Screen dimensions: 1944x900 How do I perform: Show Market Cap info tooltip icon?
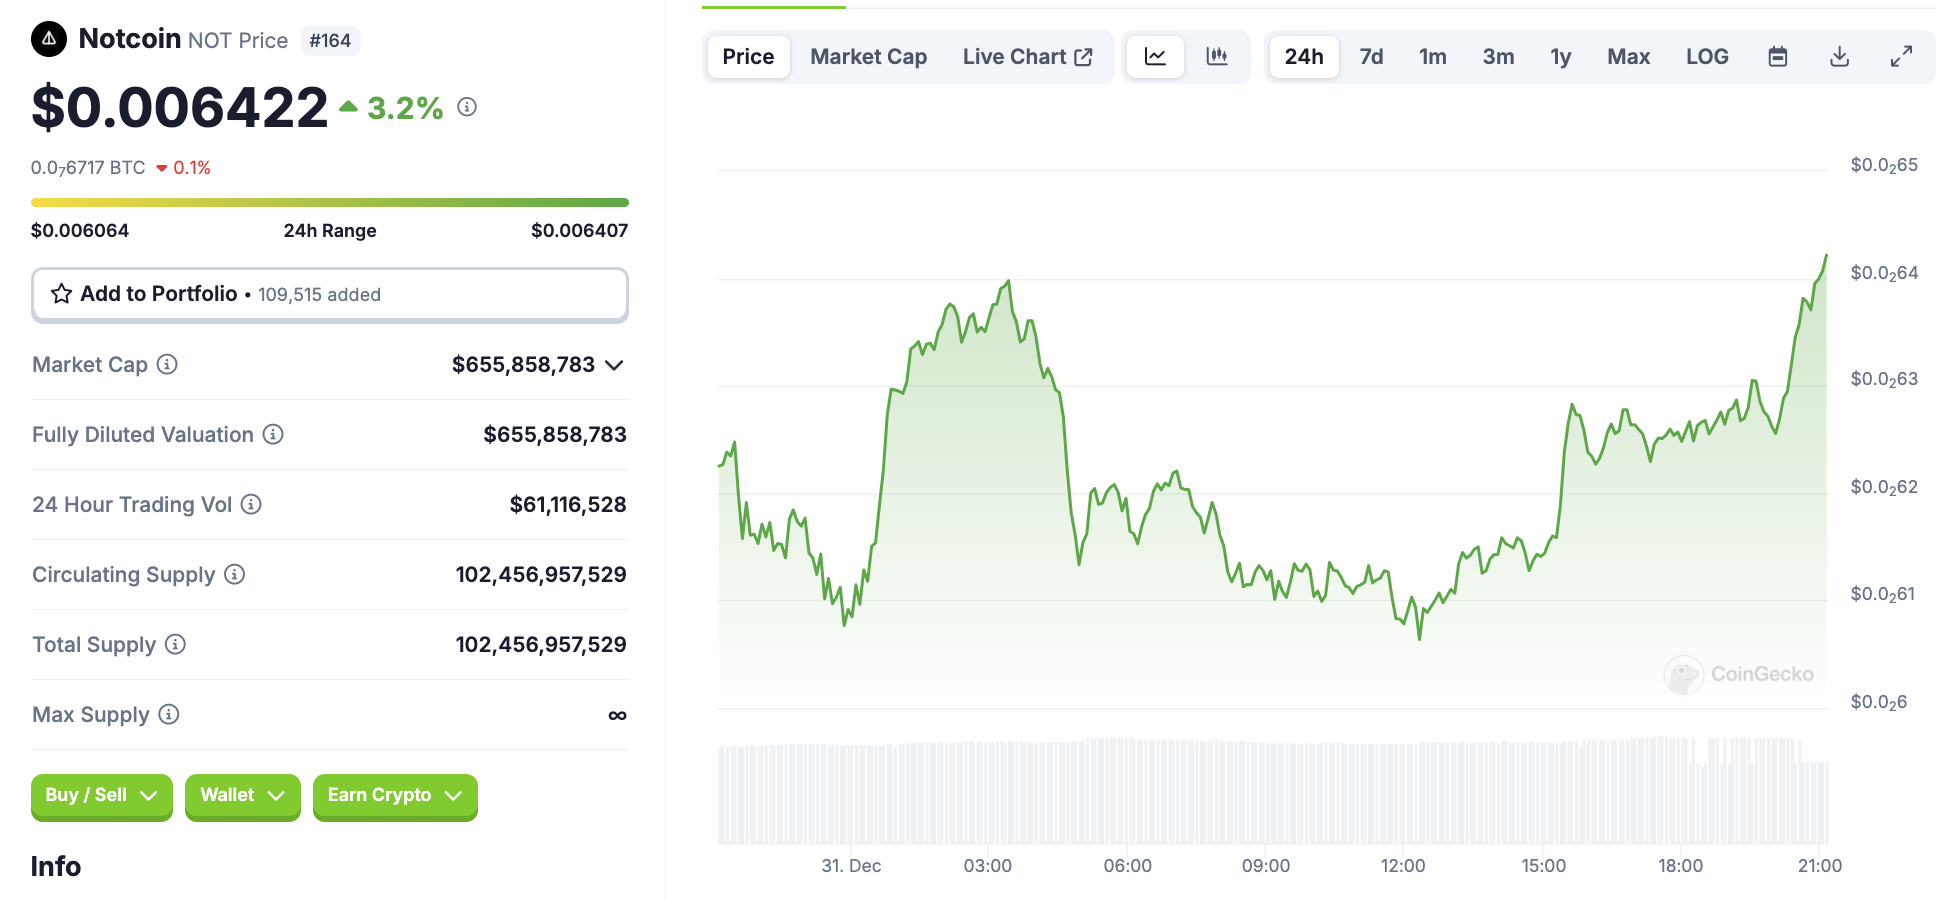coord(168,365)
